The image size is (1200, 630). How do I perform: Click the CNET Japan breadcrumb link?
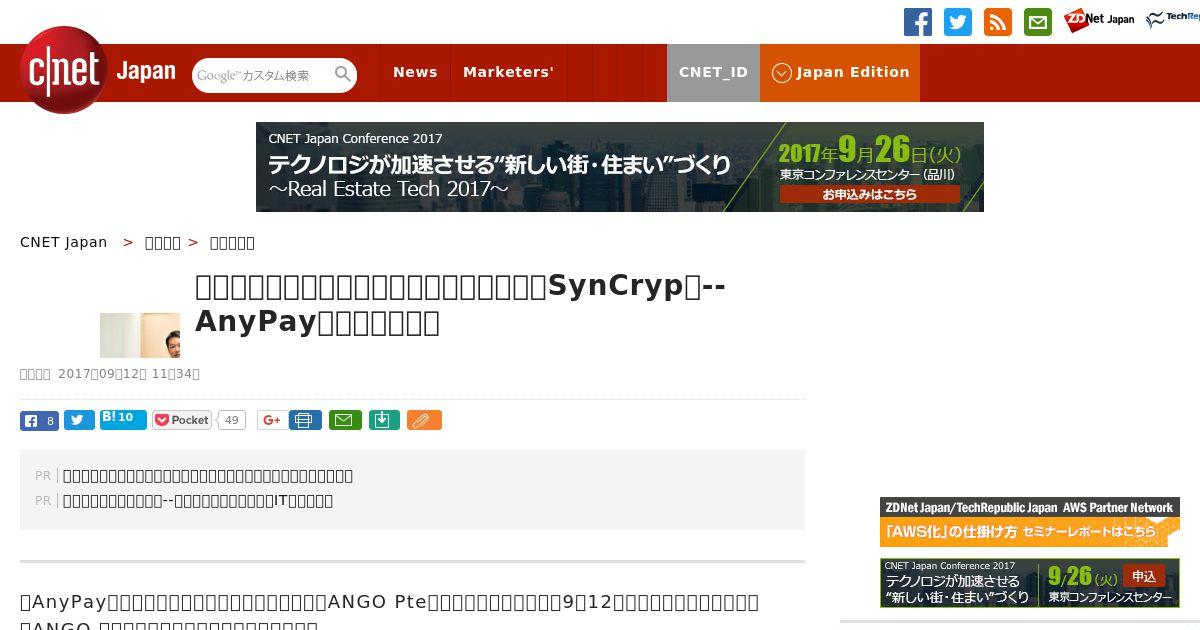pos(64,243)
